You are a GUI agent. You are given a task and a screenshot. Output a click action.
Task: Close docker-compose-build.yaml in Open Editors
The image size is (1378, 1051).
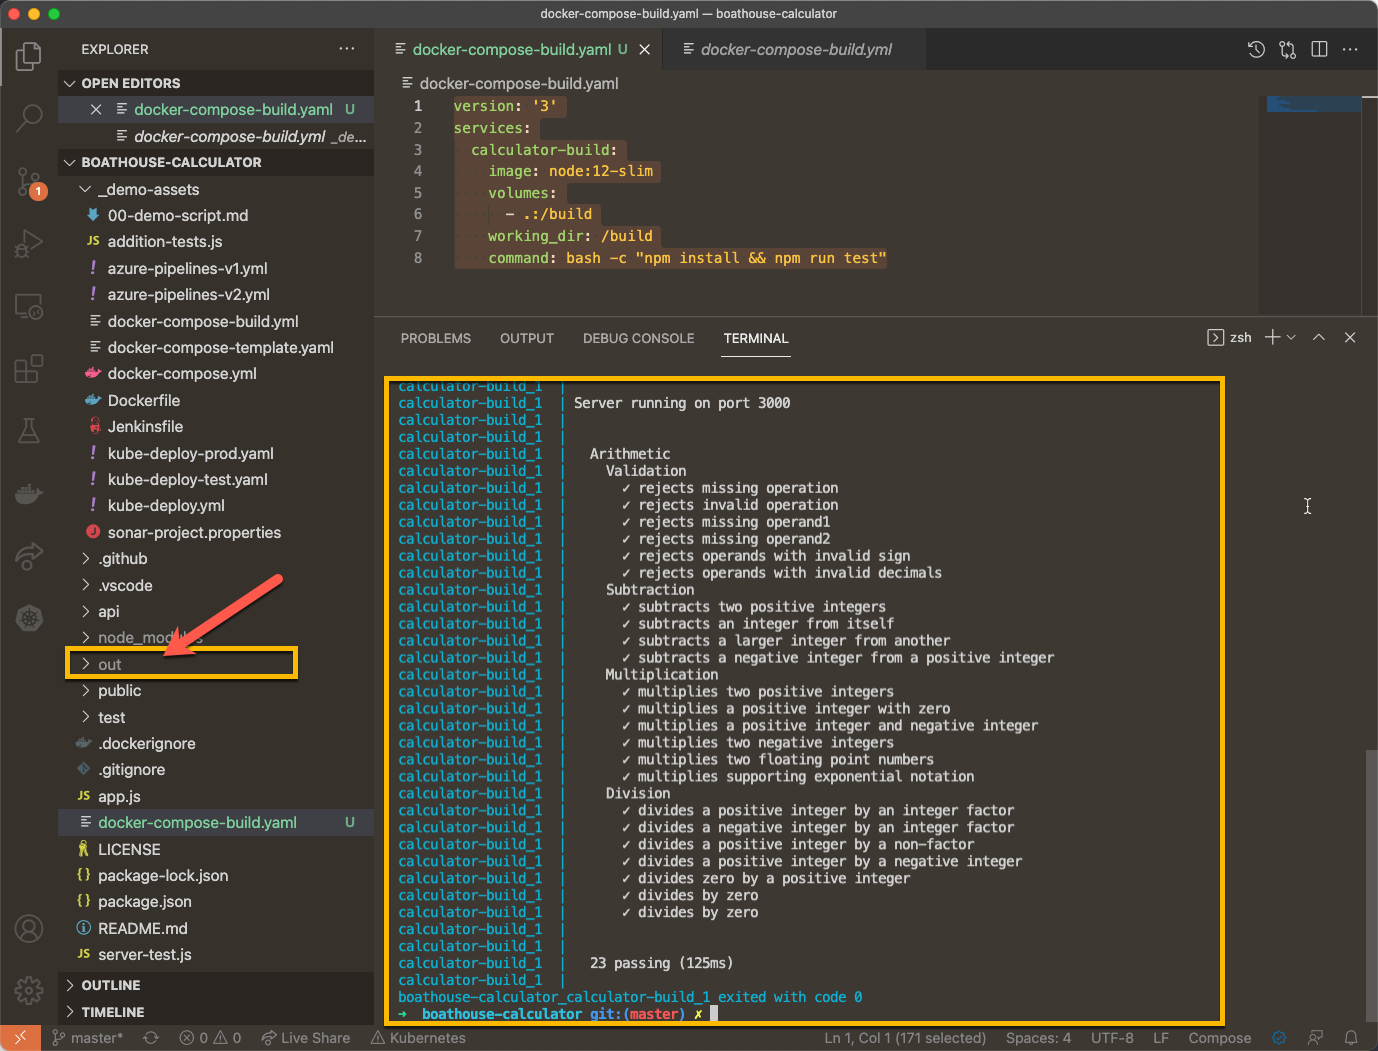96,110
